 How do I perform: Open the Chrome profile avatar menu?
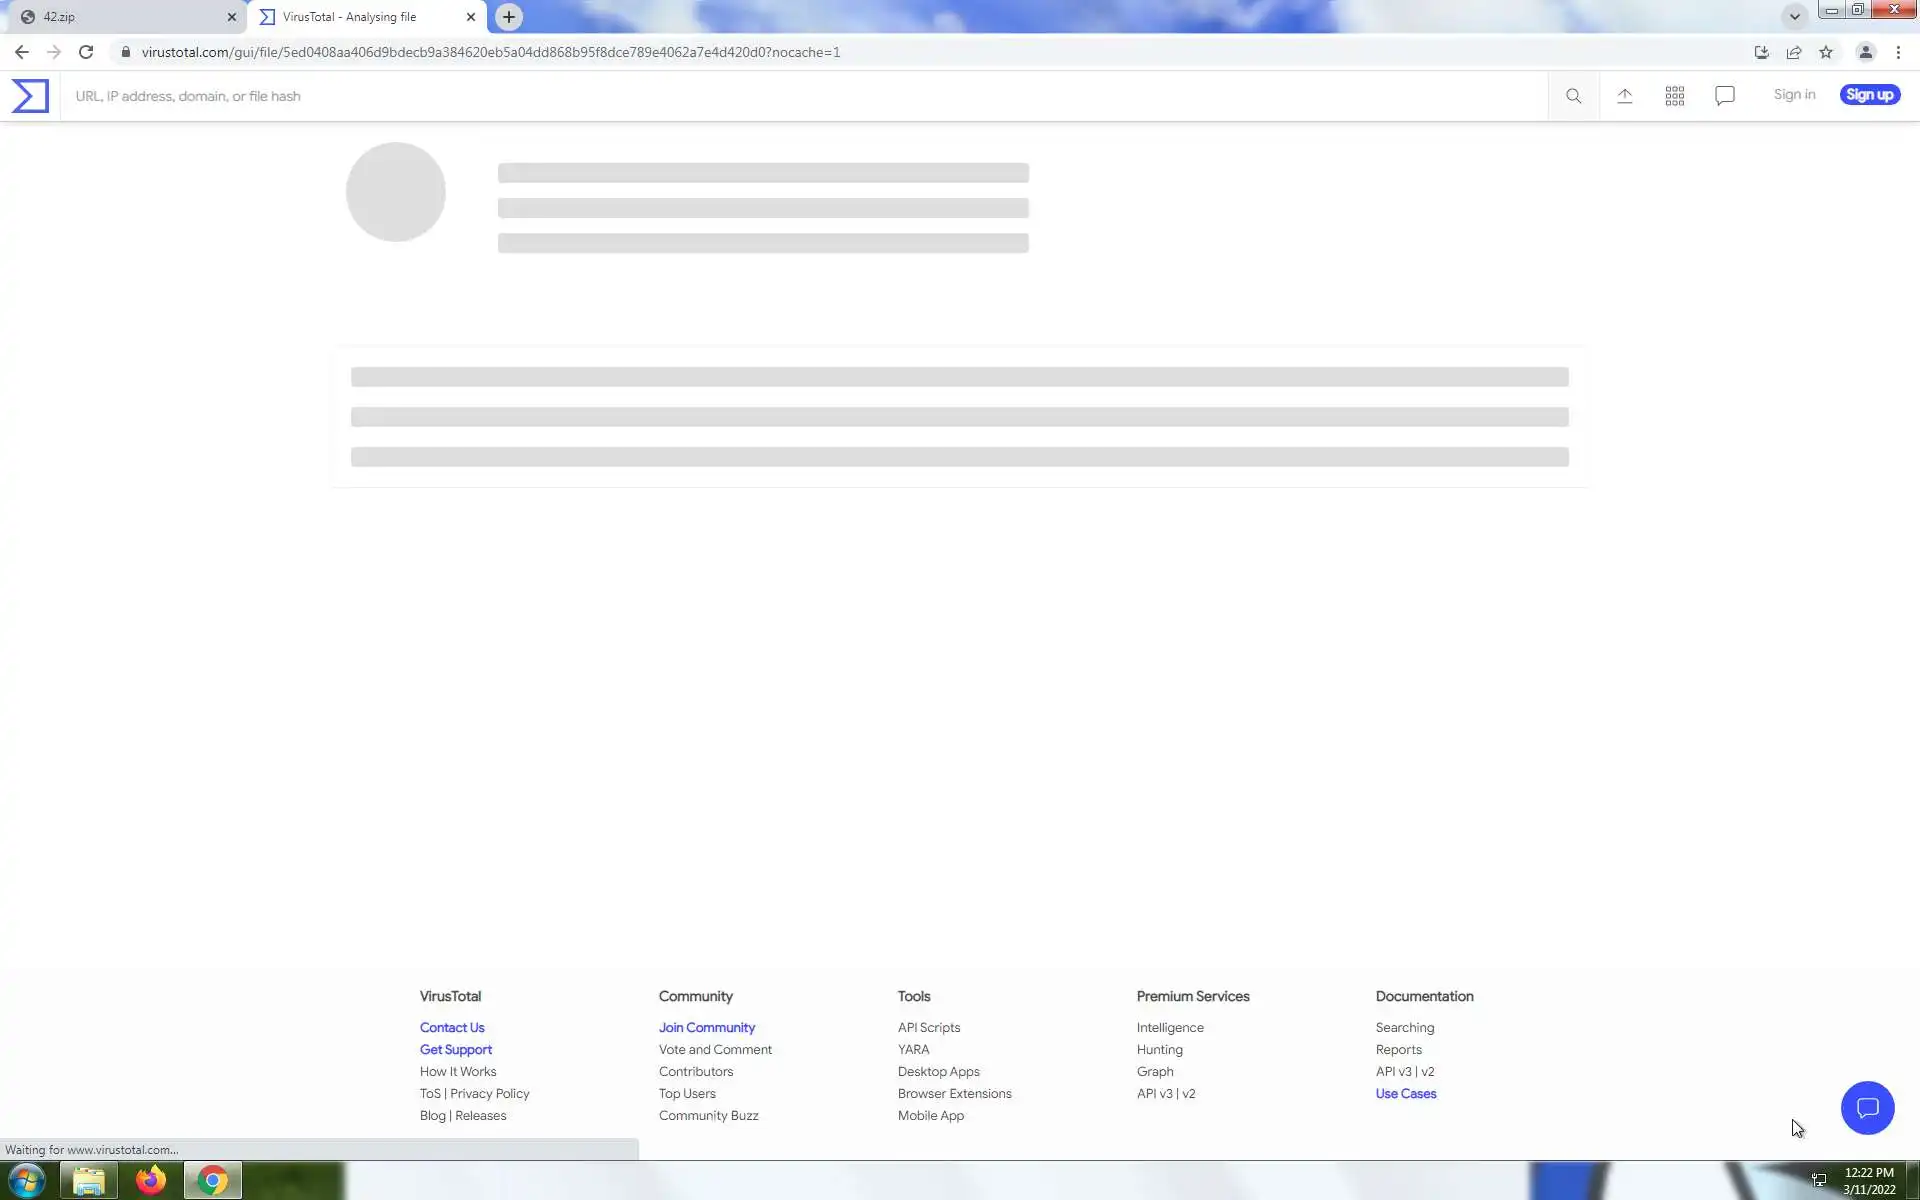[1865, 52]
